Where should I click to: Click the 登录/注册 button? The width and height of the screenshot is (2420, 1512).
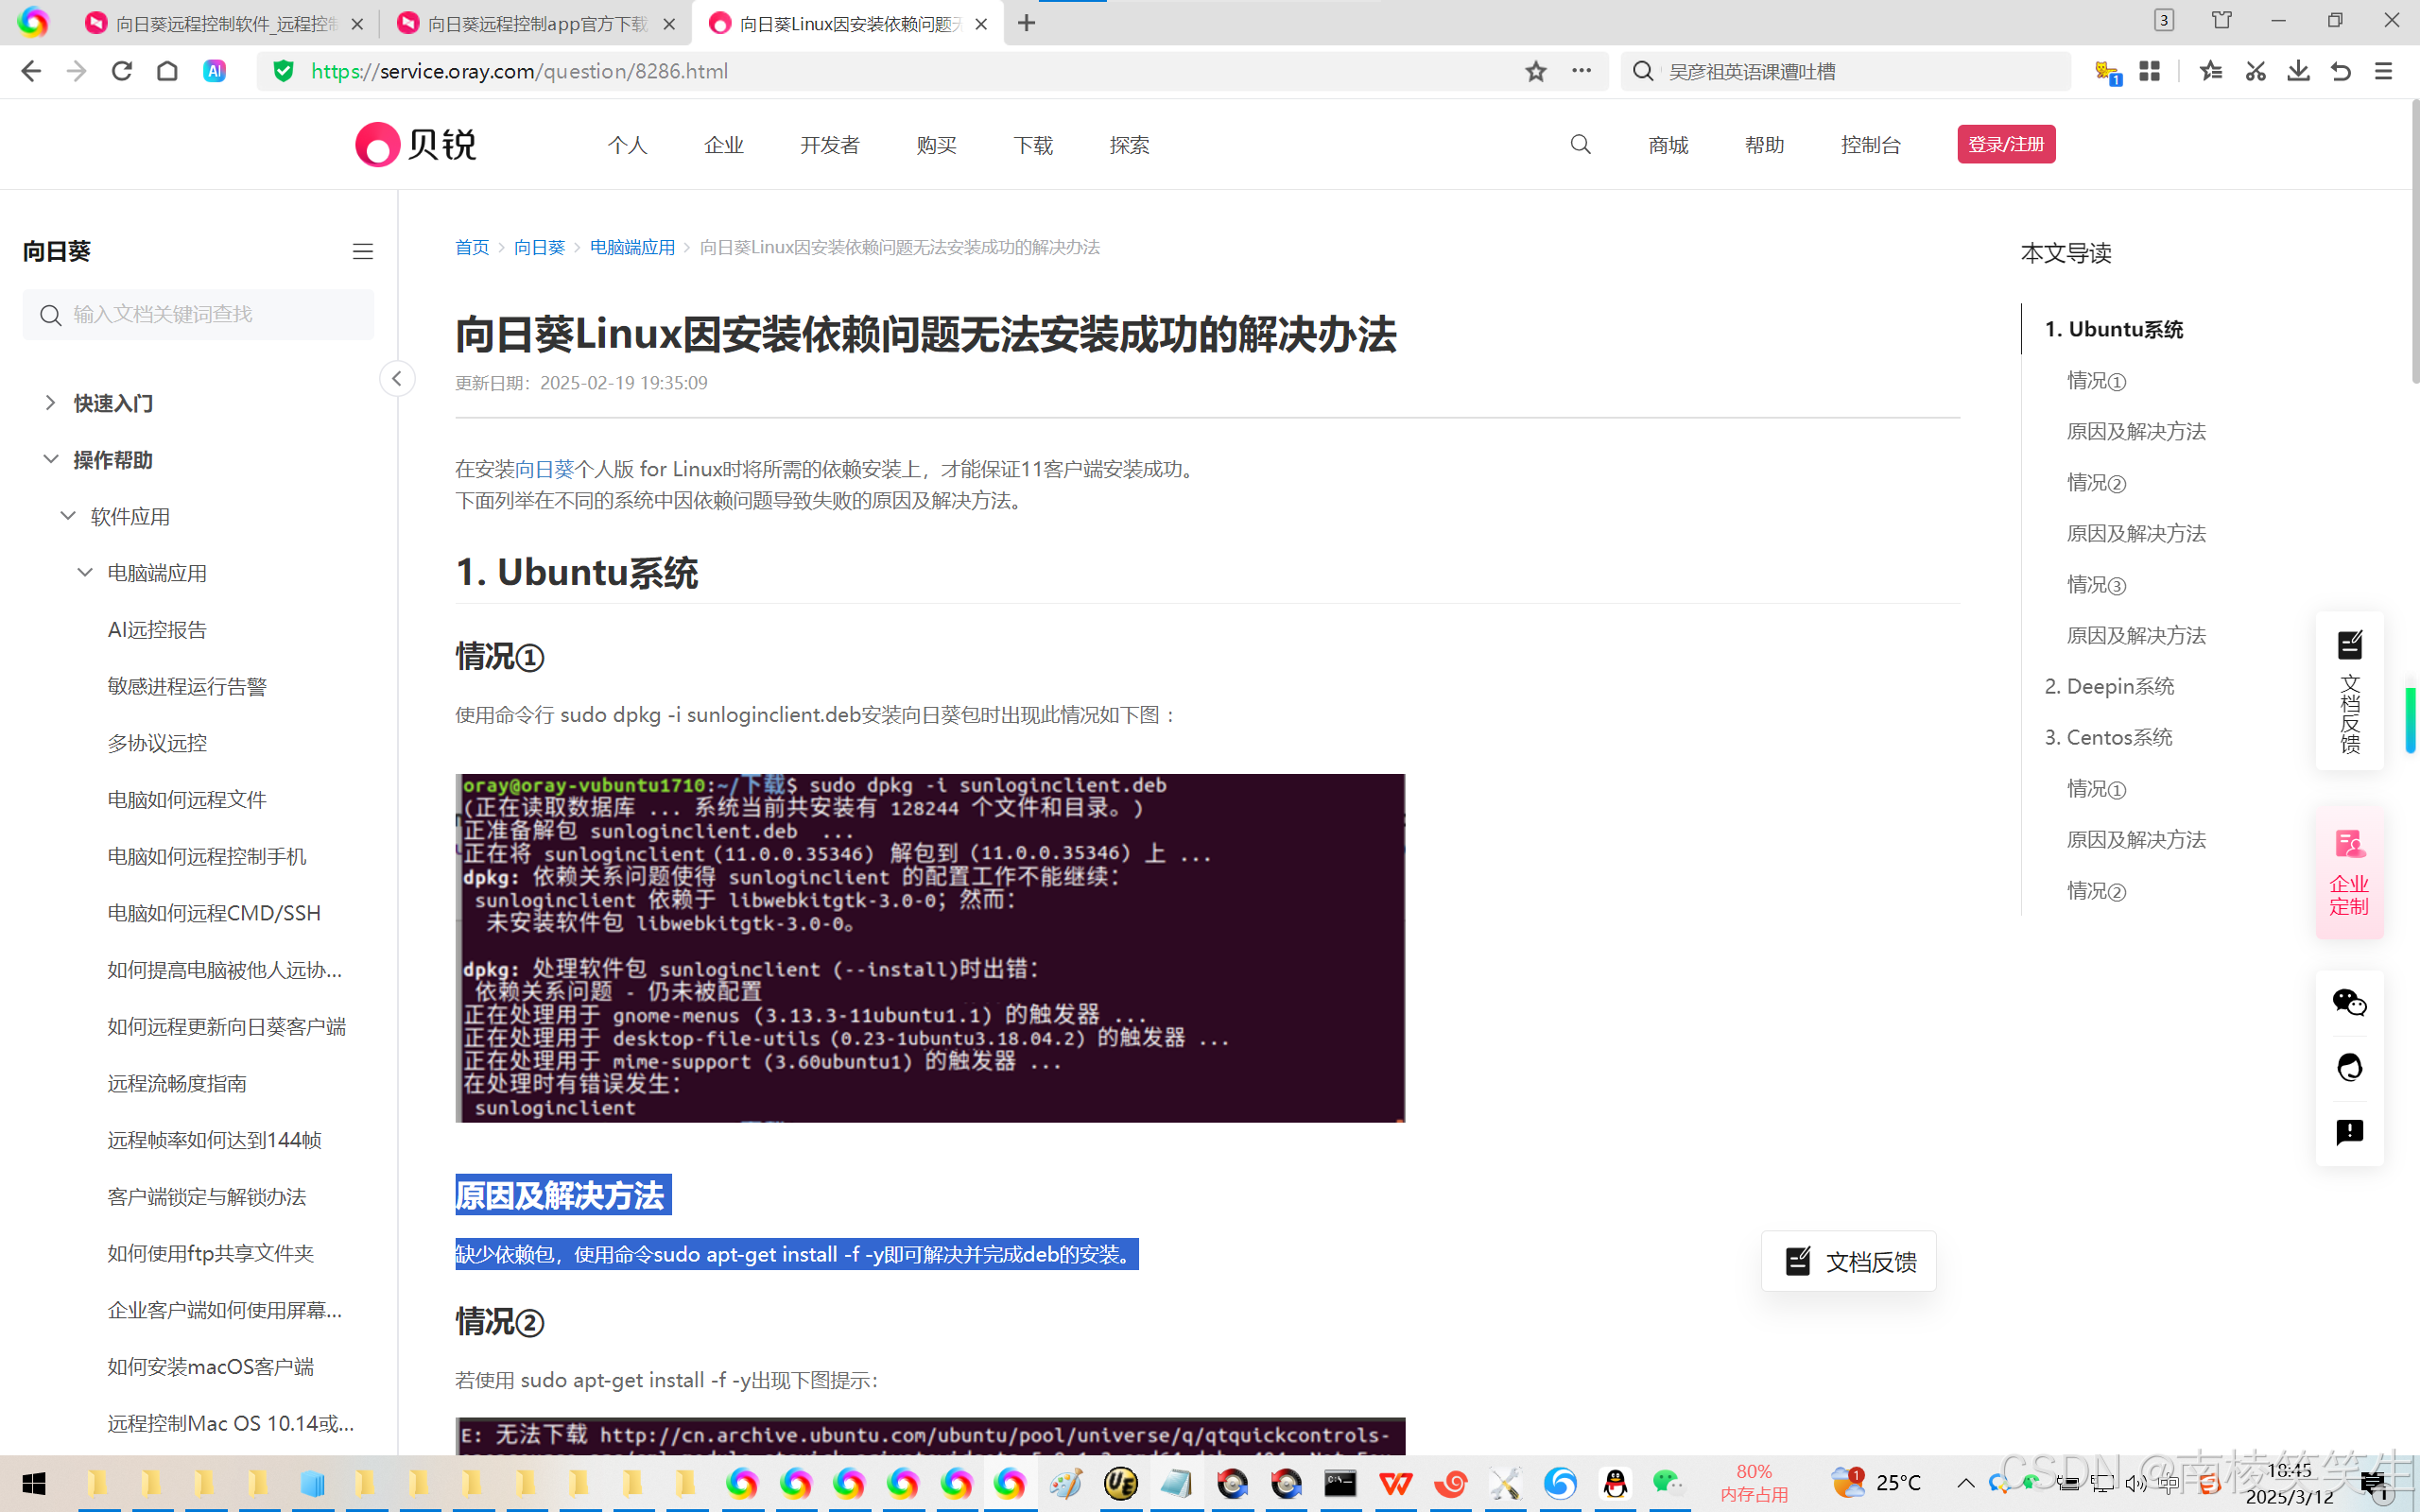coord(2006,144)
